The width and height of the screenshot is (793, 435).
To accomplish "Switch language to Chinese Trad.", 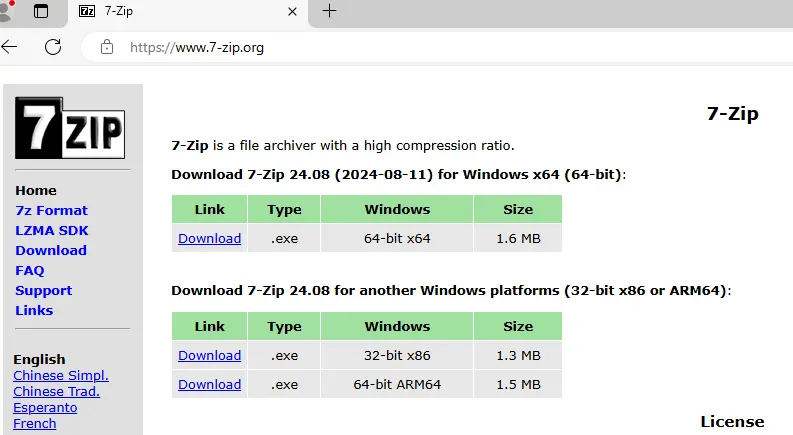I will point(57,392).
